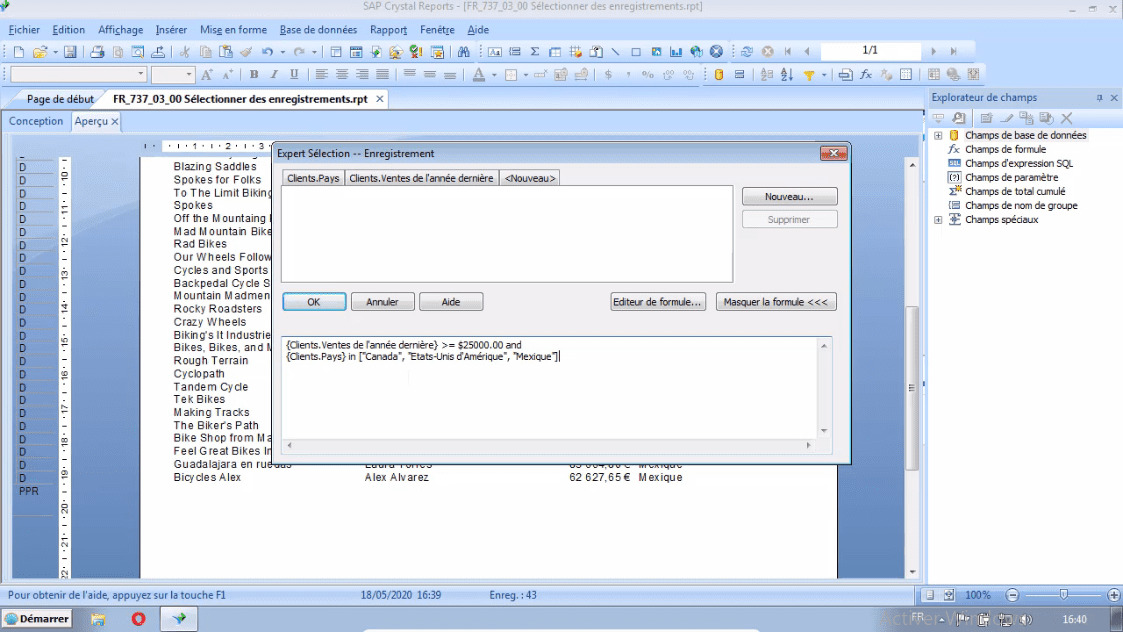The height and width of the screenshot is (632, 1123).
Task: Expand Champs de base de données node
Action: 938,135
